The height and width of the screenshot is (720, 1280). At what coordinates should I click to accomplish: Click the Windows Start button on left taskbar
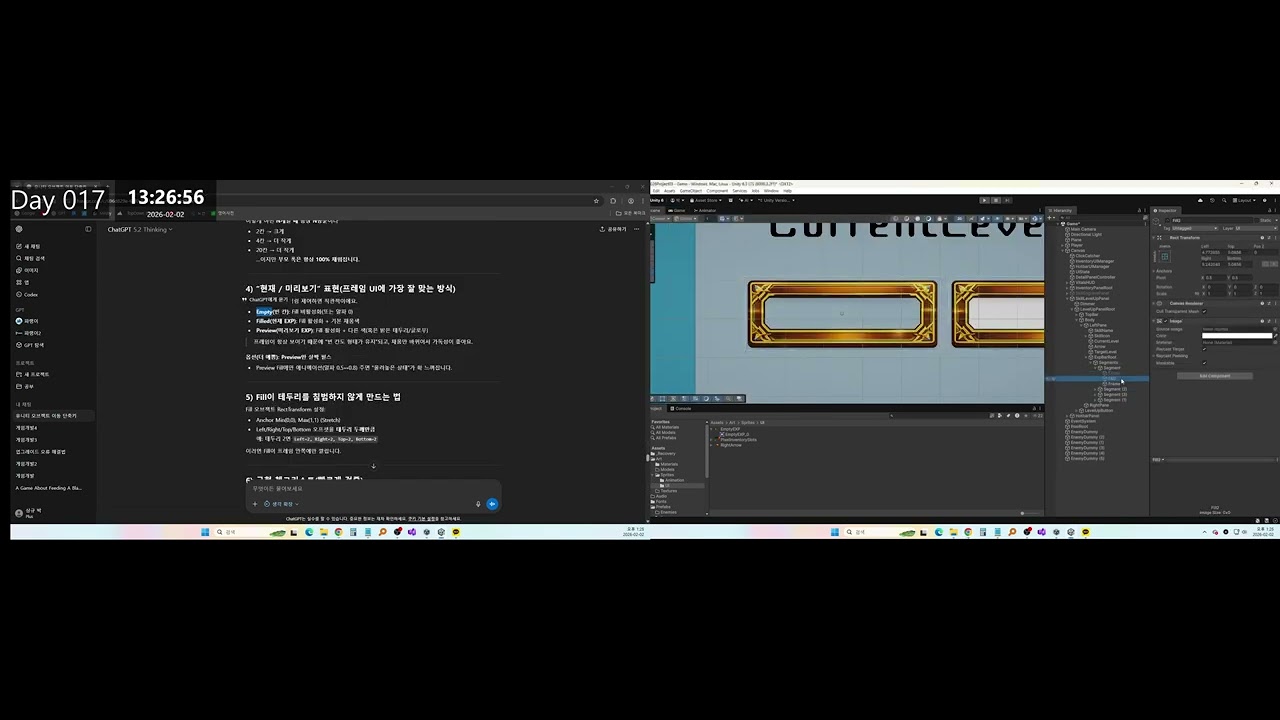pos(205,532)
